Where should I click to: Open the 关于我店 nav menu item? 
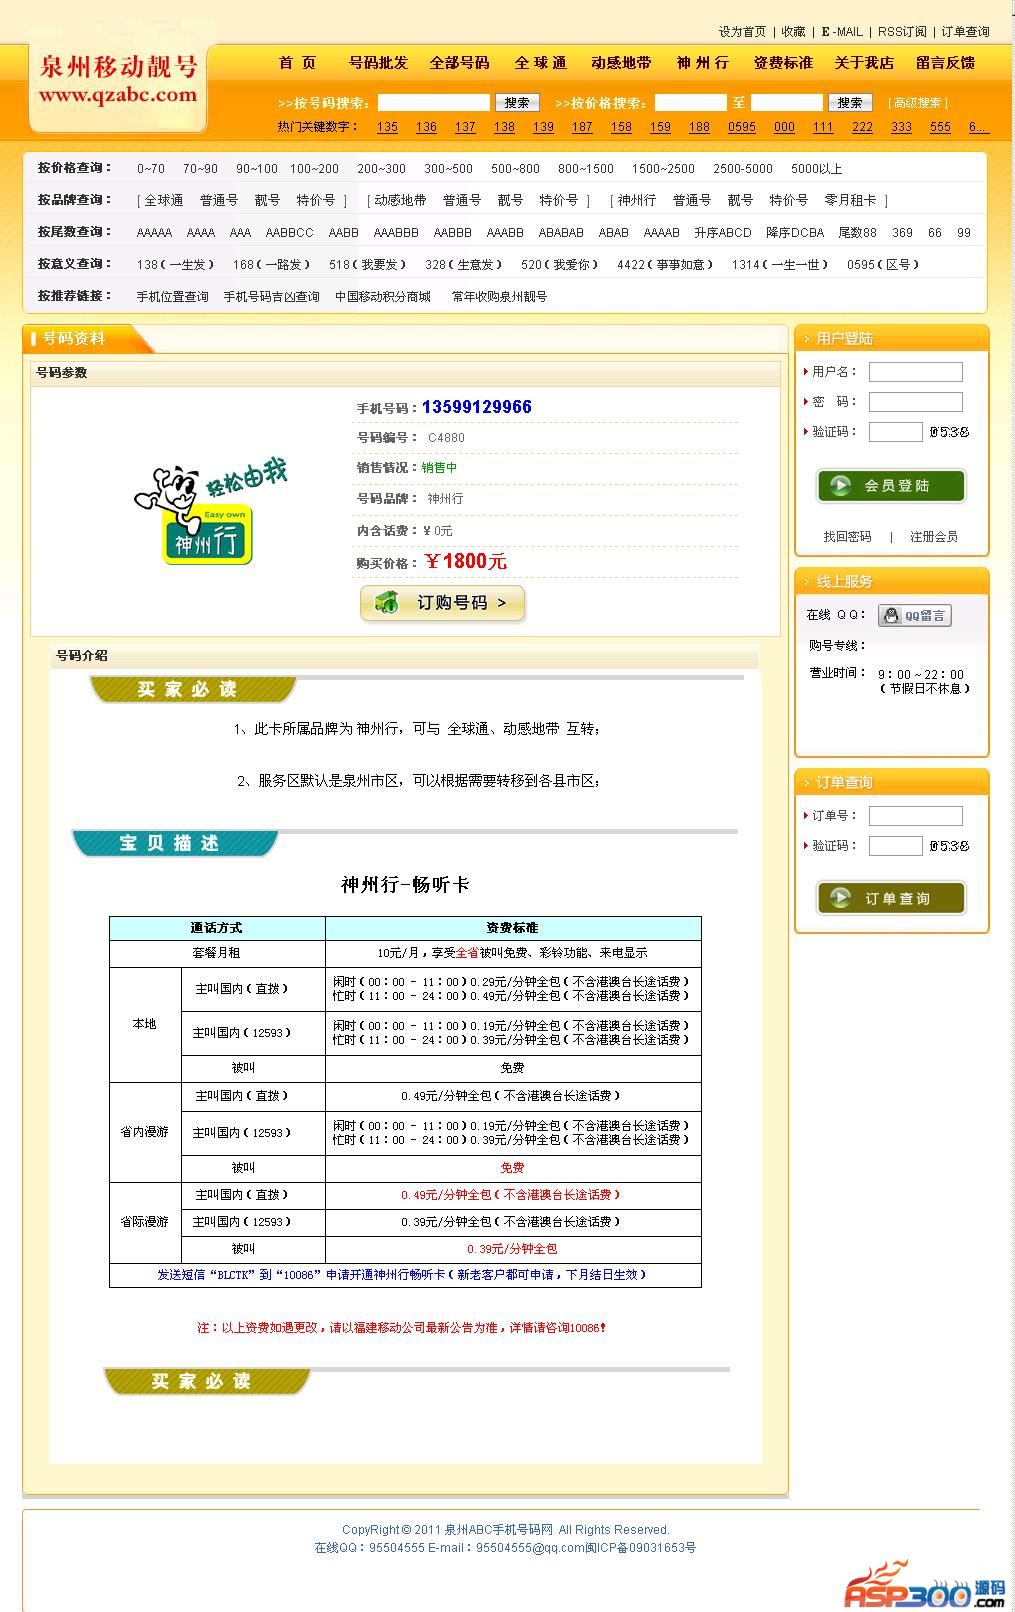click(x=864, y=63)
